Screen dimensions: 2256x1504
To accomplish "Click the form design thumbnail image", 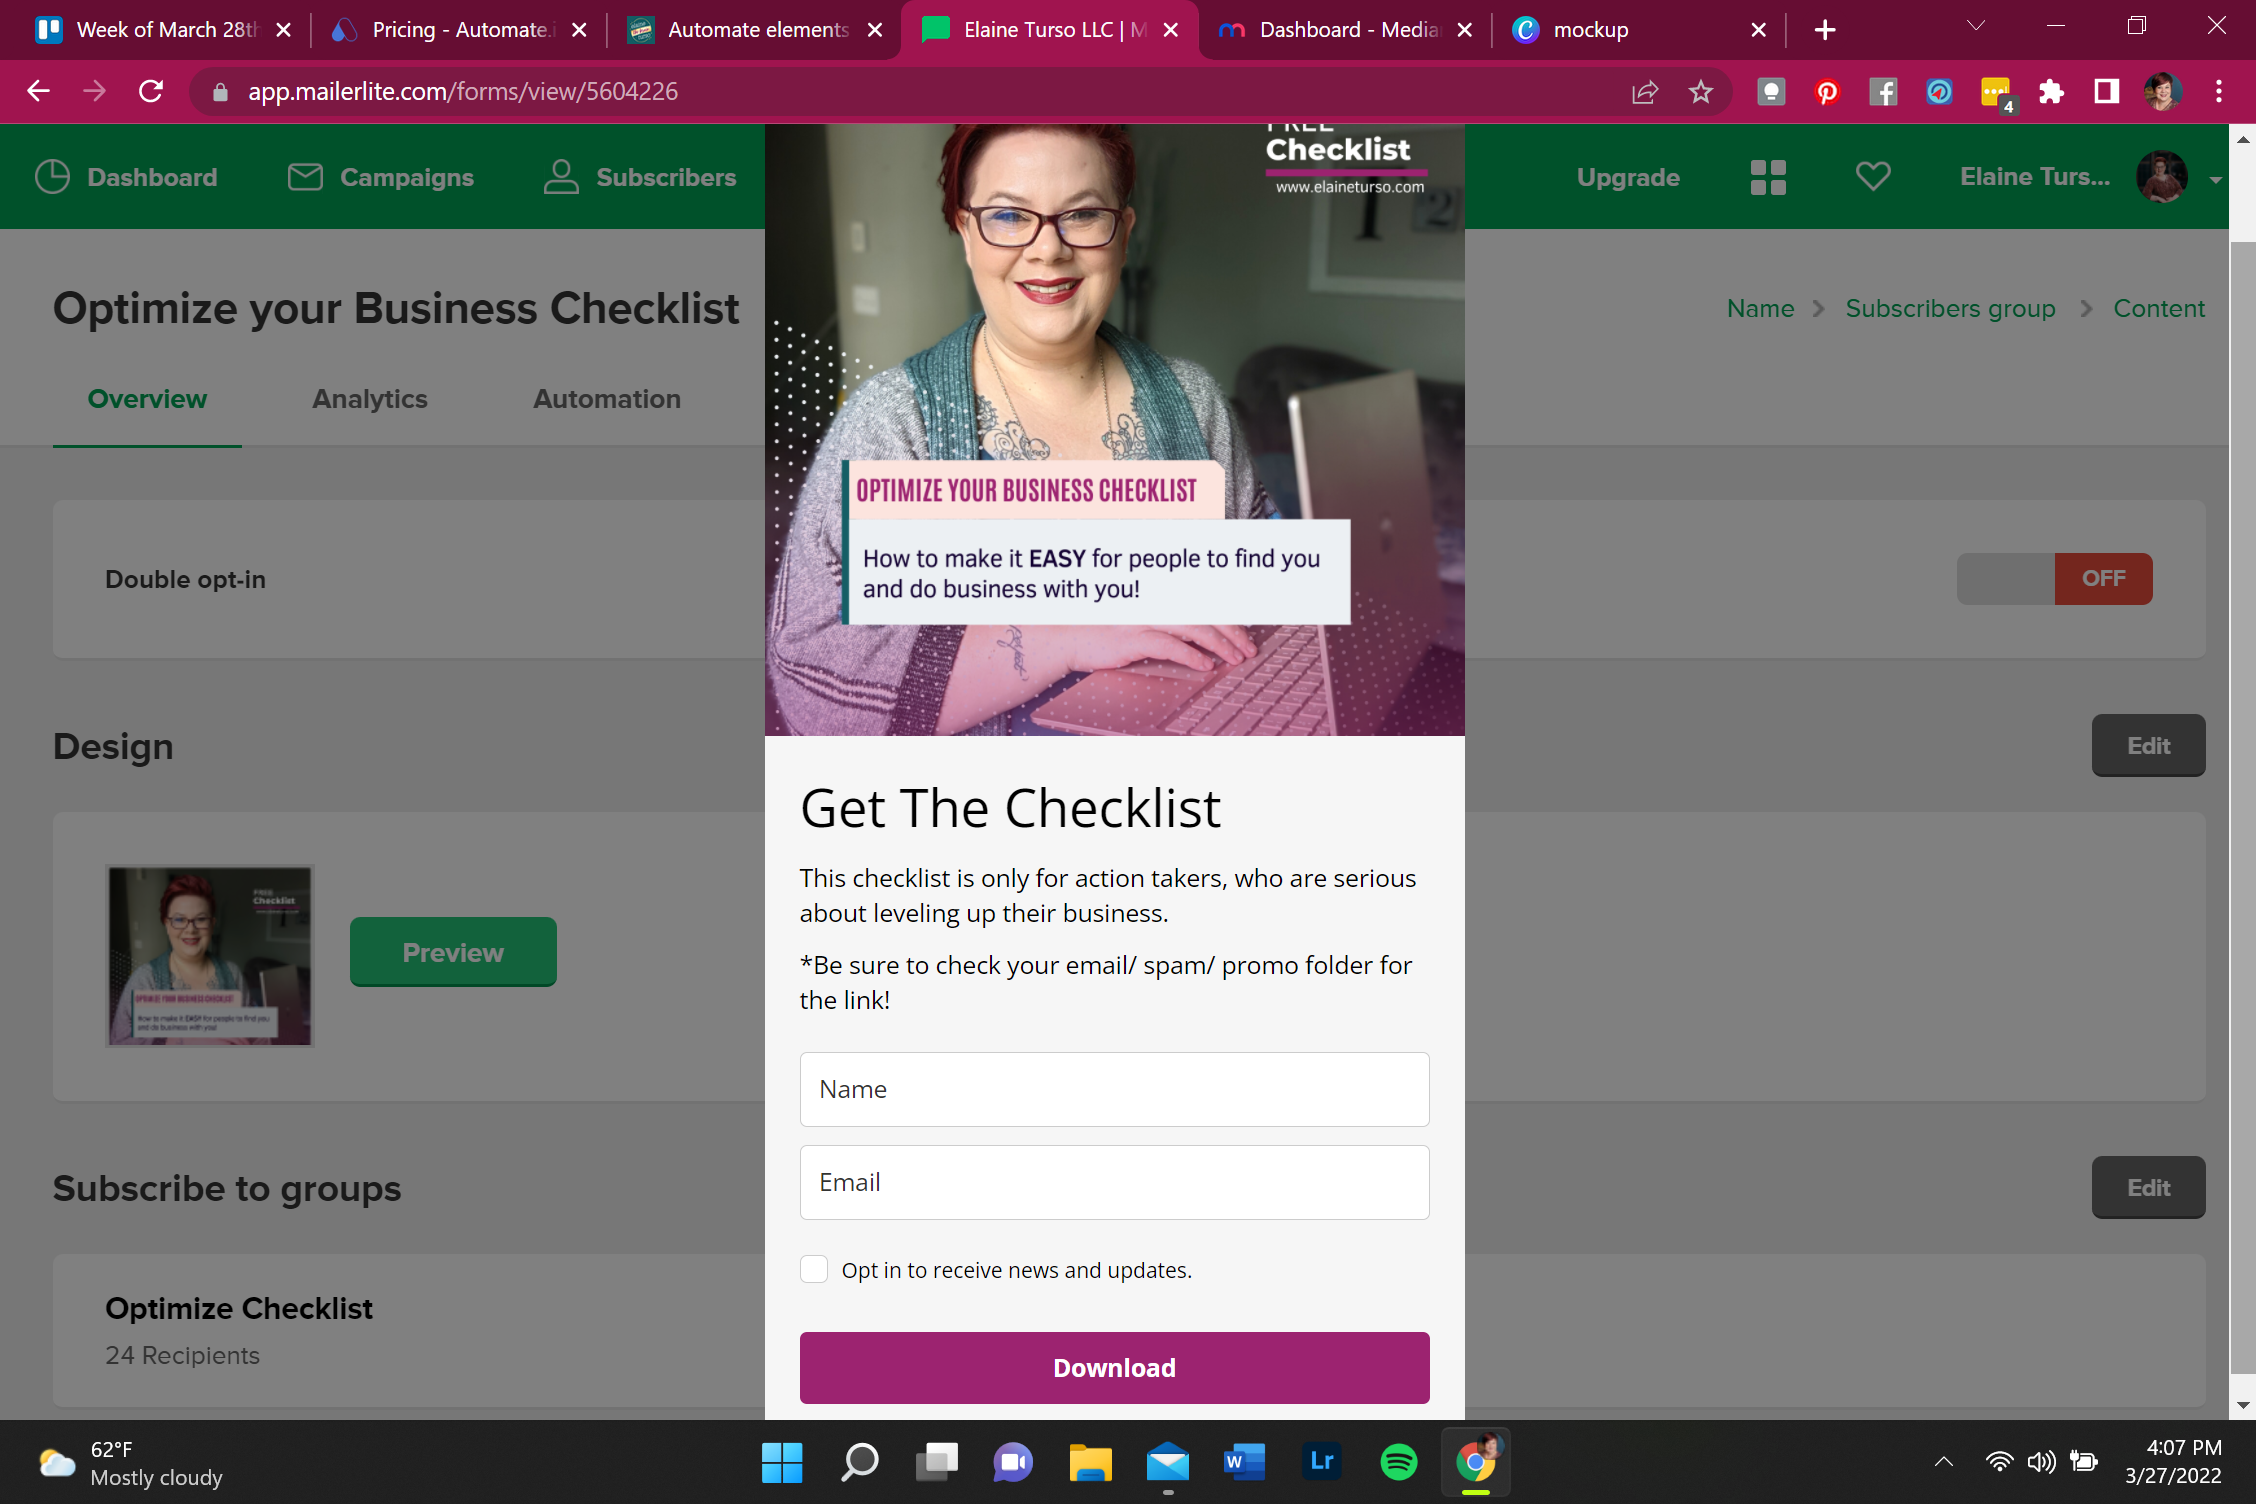I will 210,956.
